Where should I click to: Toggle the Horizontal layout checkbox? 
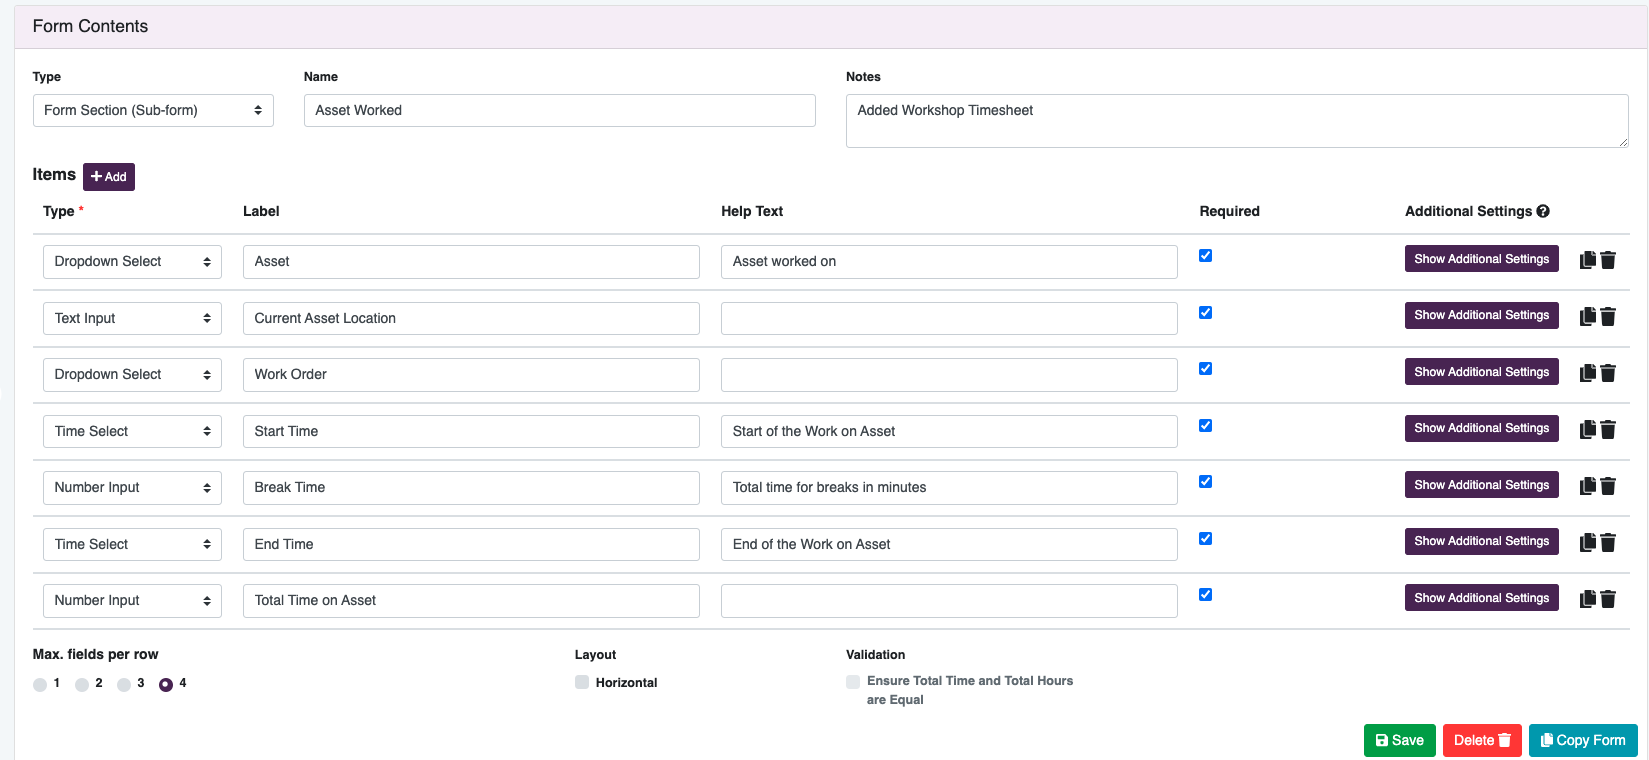pyautogui.click(x=582, y=682)
